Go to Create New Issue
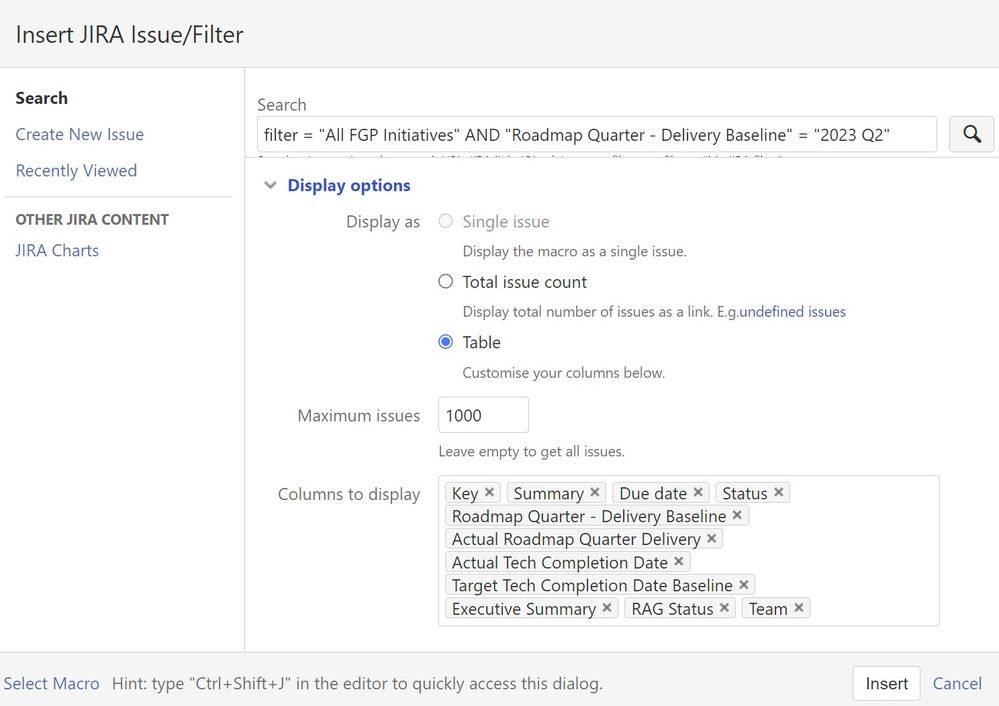999x706 pixels. coord(80,134)
